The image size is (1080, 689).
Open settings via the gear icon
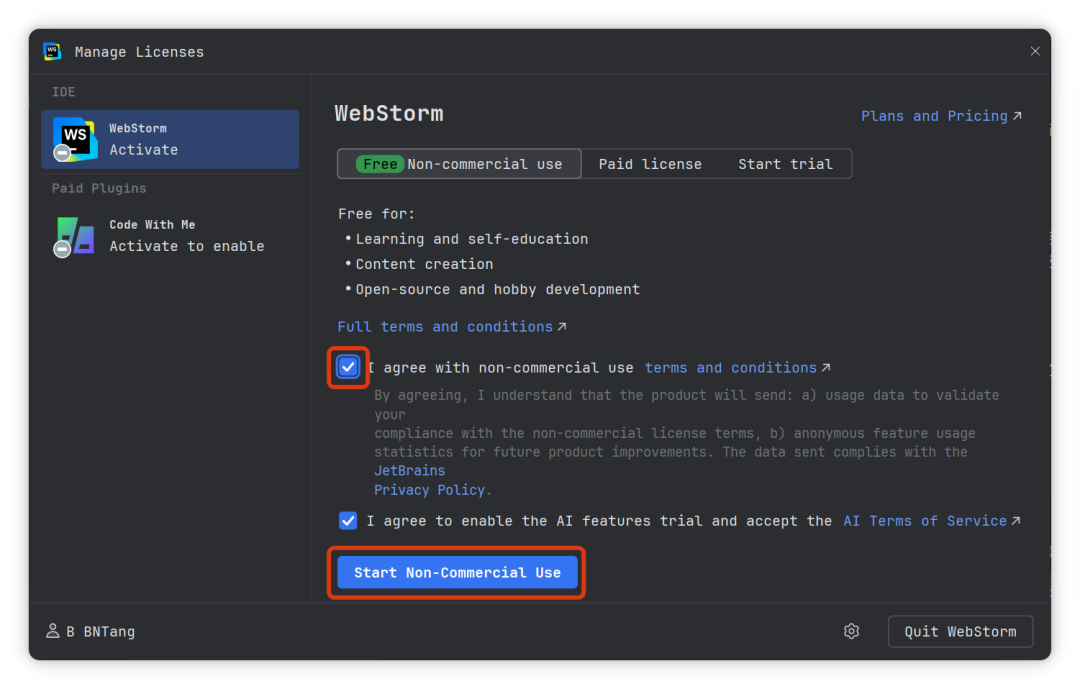click(851, 631)
